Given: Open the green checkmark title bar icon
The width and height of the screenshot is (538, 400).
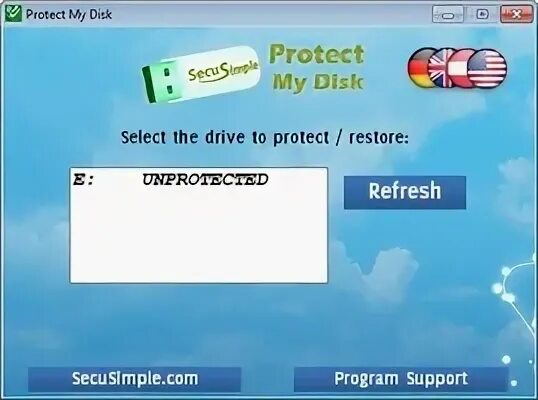Looking at the screenshot, I should [x=13, y=13].
